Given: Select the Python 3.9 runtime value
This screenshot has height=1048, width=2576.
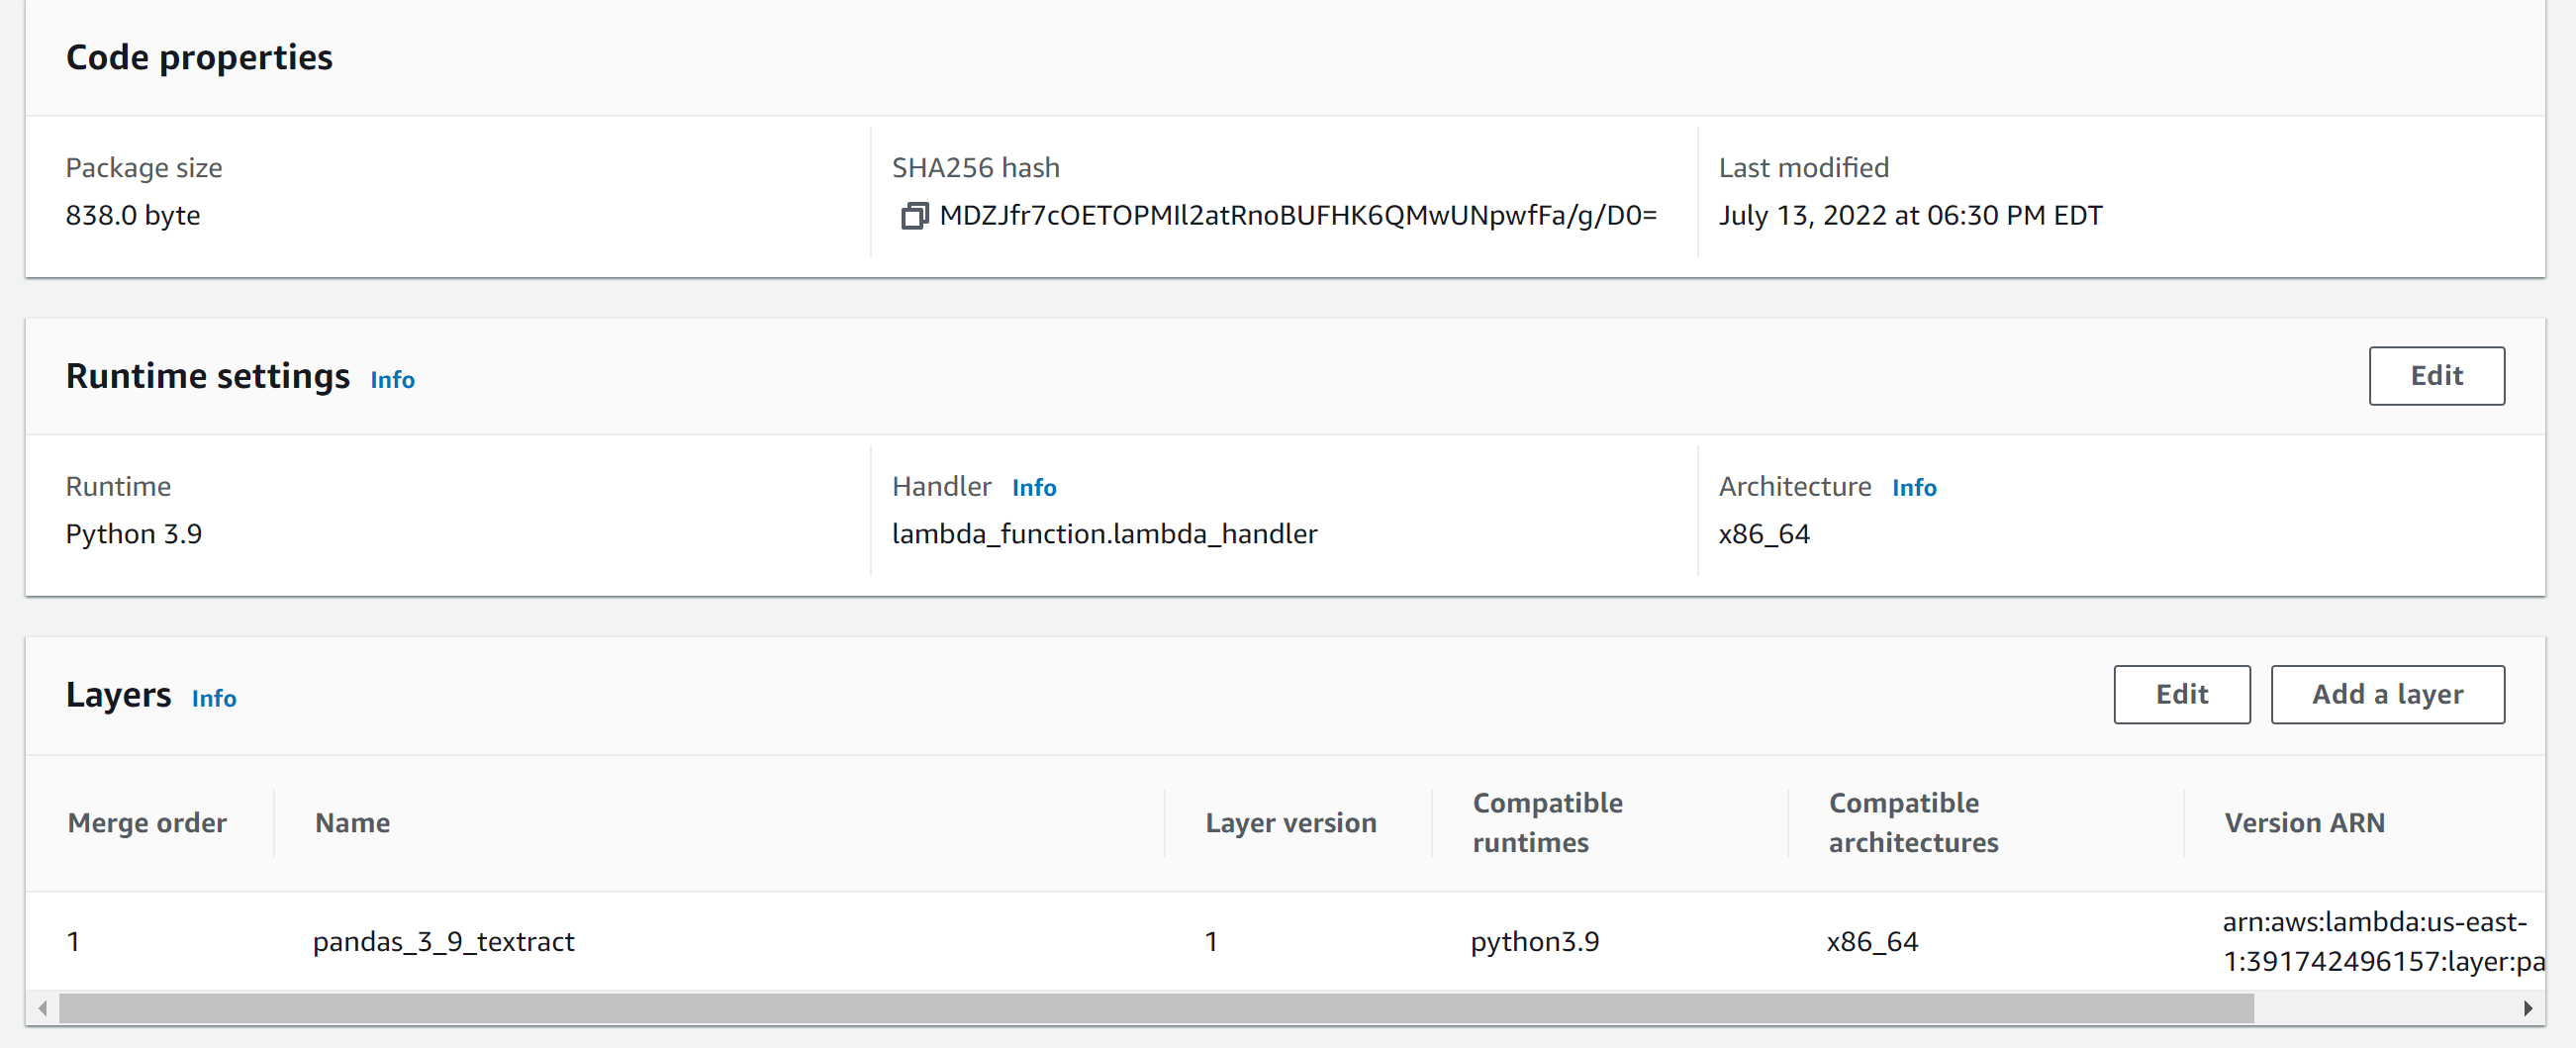Looking at the screenshot, I should (x=133, y=533).
